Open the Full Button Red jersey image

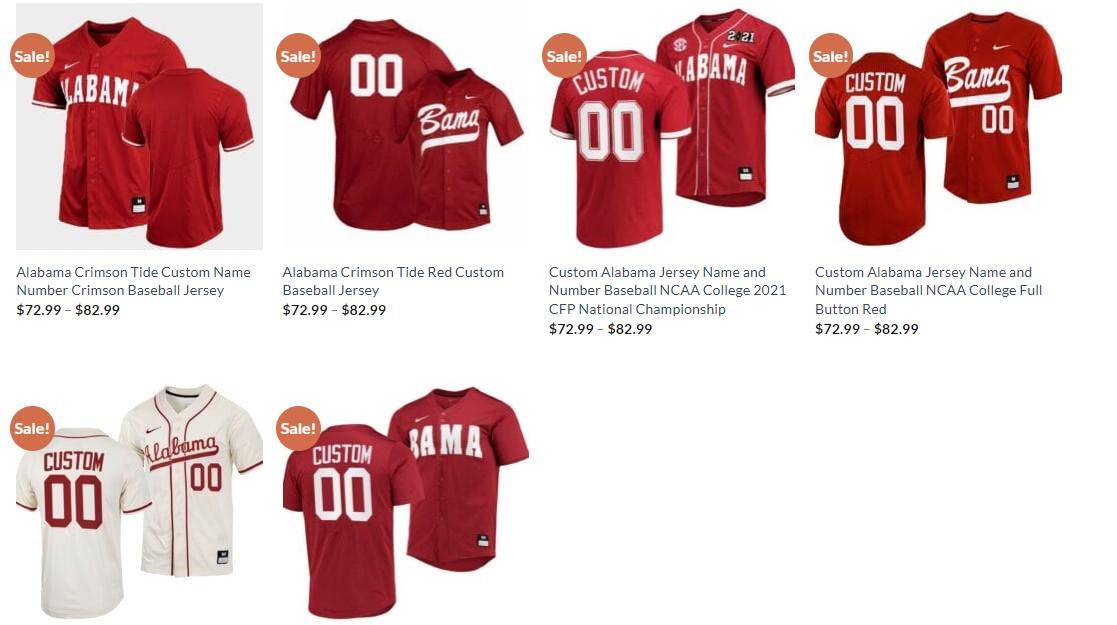938,126
